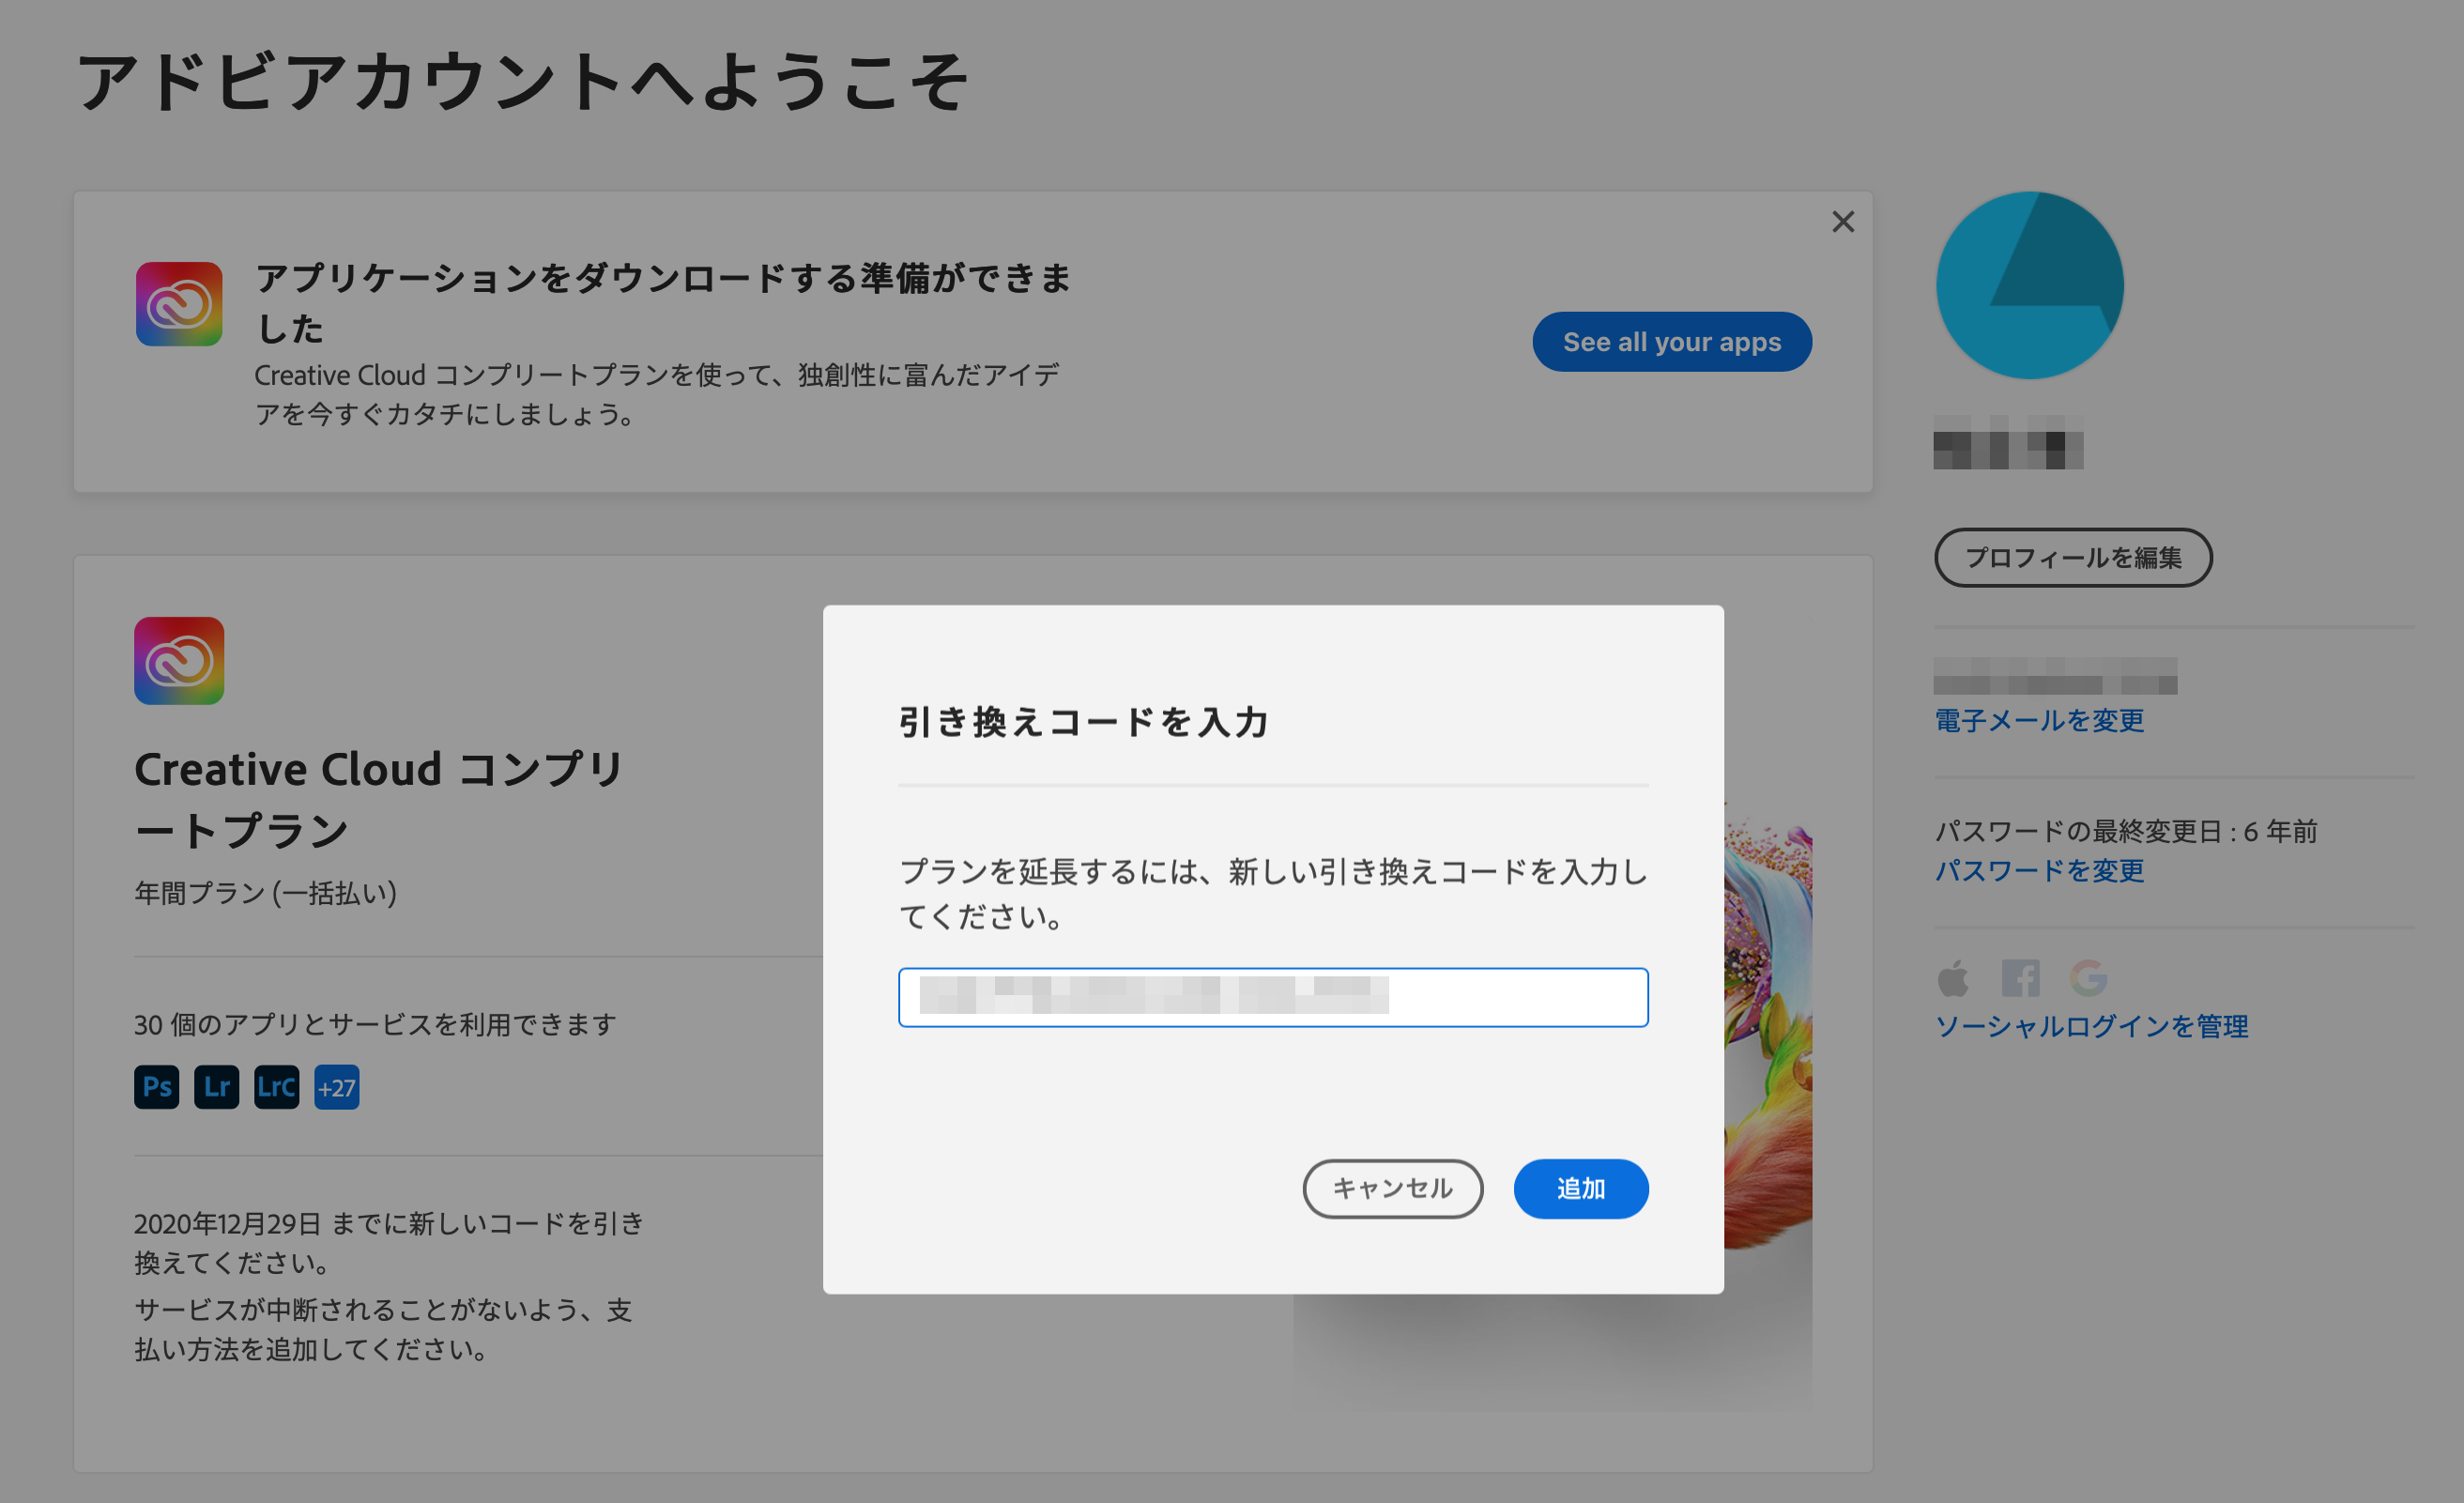Click the 引き換えコードを入力 dialog title

click(1084, 722)
